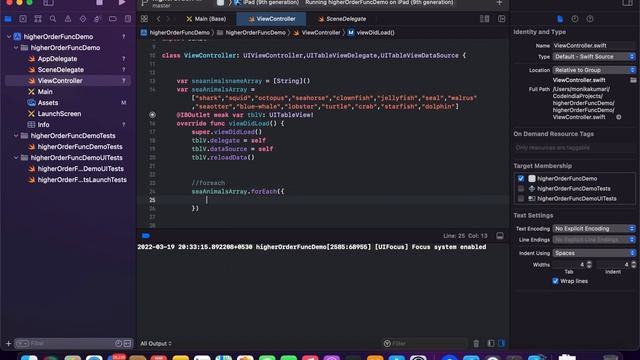Show recently modified files filter
640x360 pixels.
(x=118, y=344)
